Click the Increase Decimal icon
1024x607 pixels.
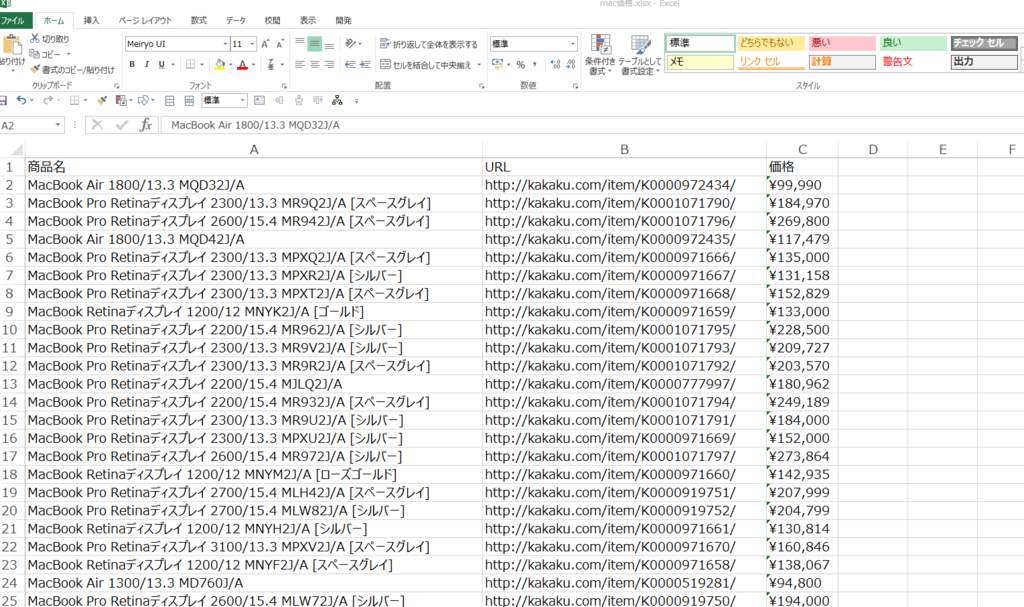[x=555, y=64]
